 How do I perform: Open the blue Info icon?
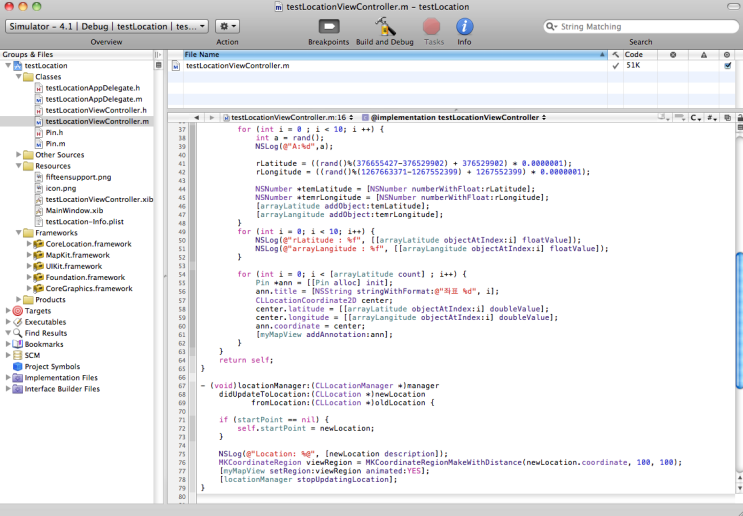click(464, 27)
